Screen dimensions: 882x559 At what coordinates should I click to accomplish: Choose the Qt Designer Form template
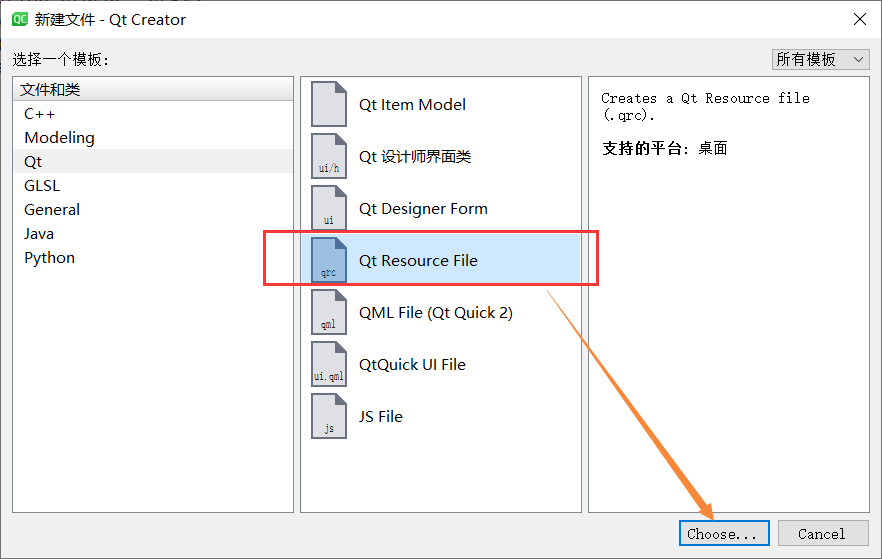pos(440,209)
